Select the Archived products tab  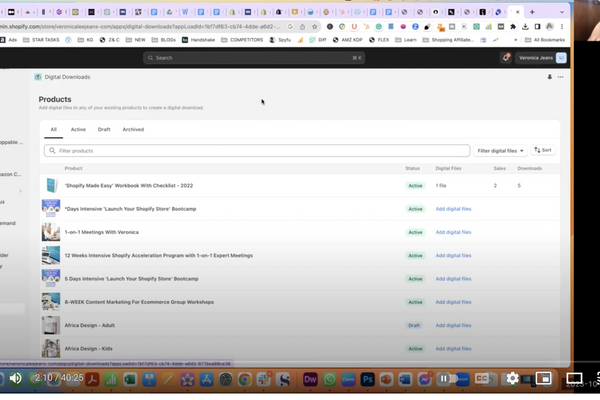coord(133,129)
